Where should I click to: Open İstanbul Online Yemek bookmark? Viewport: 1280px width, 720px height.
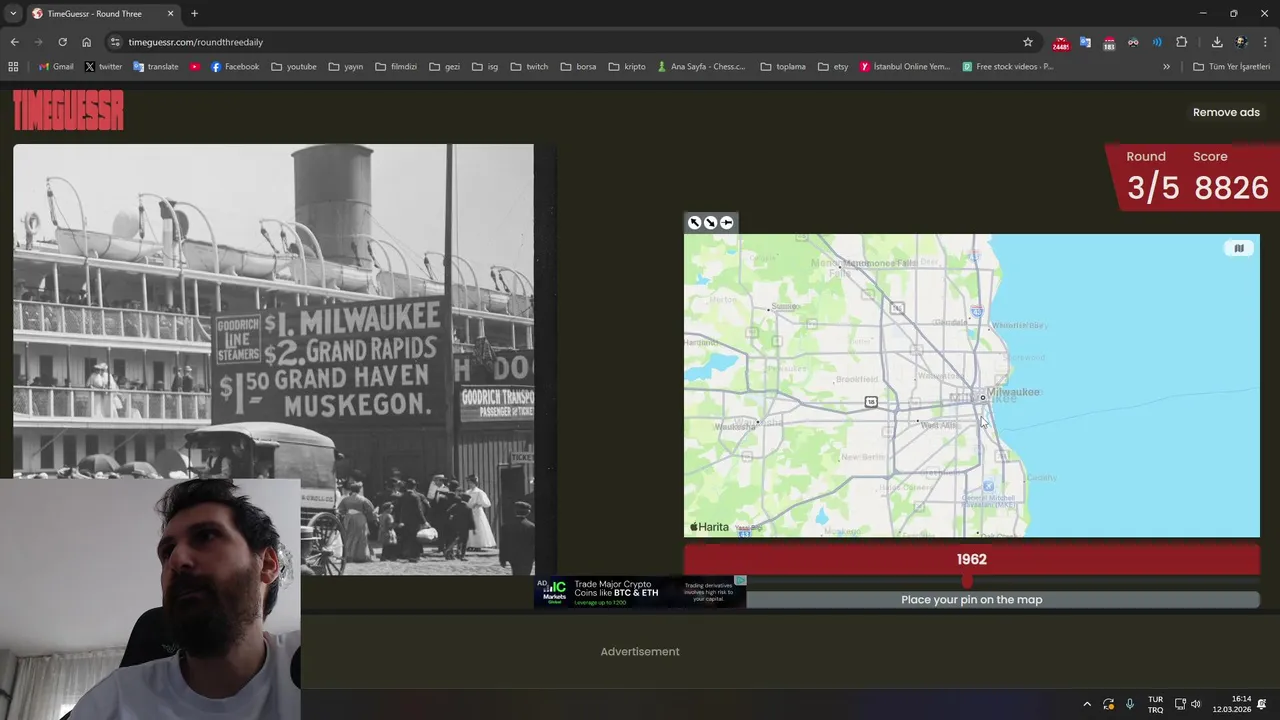(905, 67)
